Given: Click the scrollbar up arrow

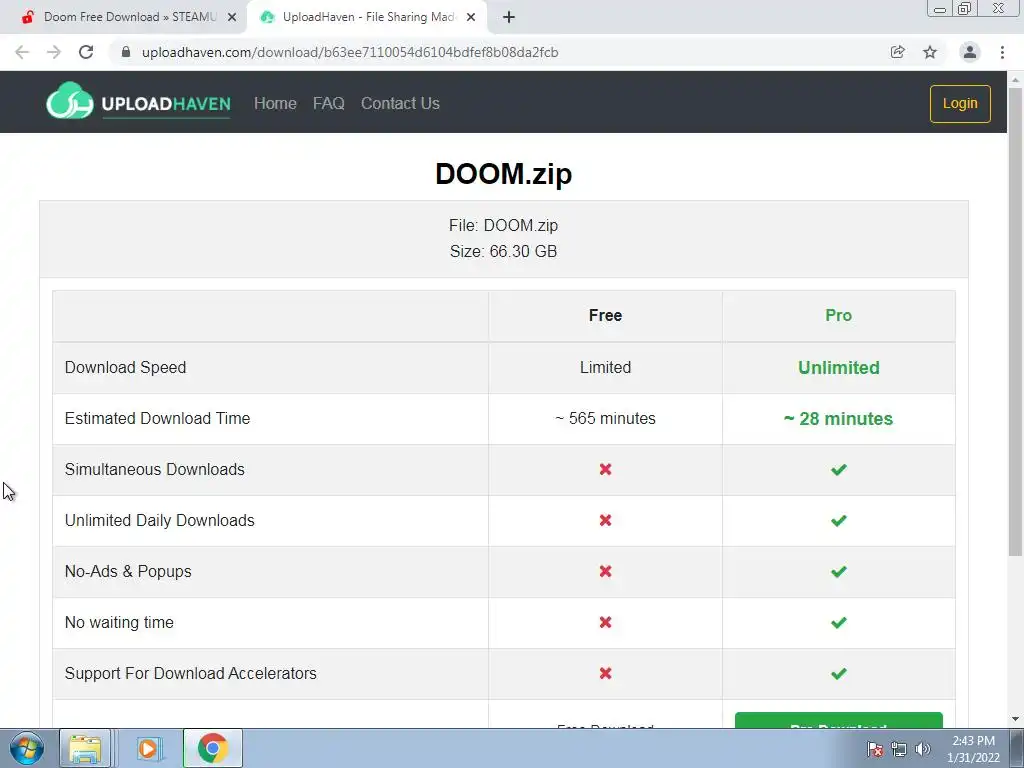Looking at the screenshot, I should (1015, 79).
